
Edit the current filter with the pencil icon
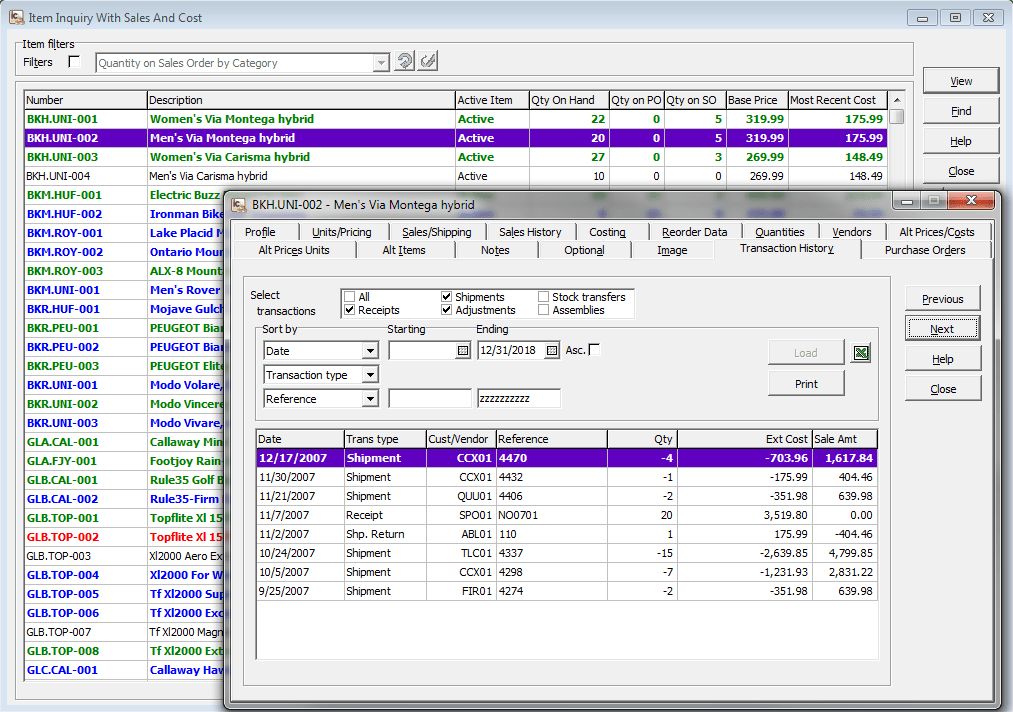427,60
